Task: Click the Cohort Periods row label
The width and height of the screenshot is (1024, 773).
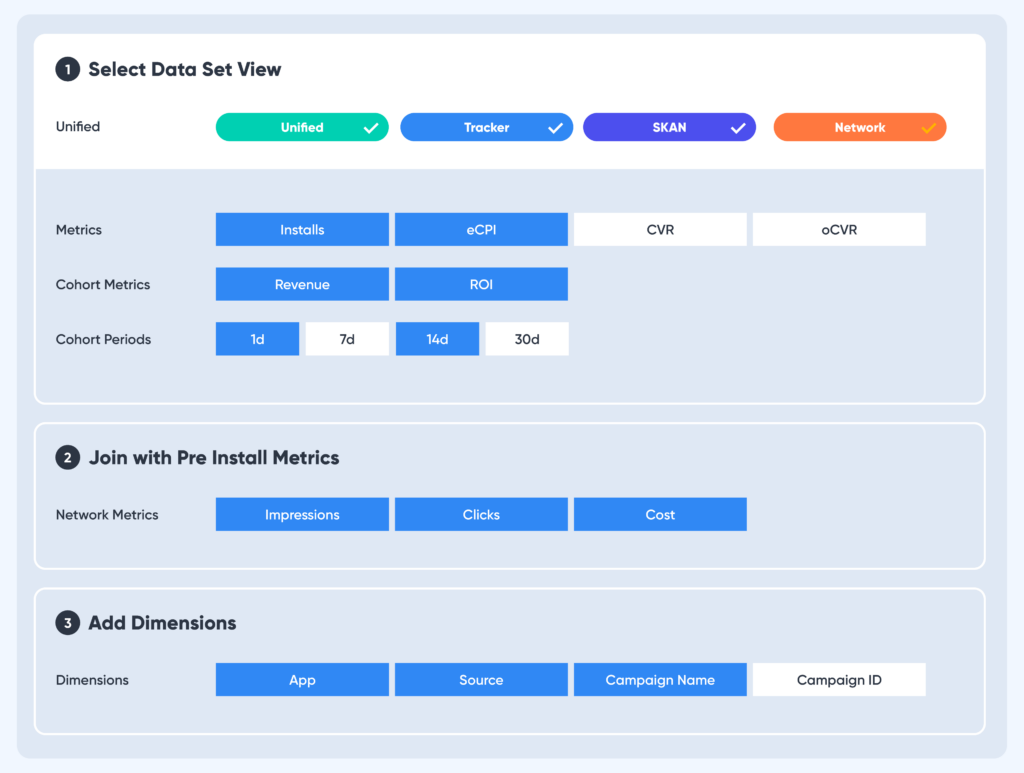Action: (103, 339)
